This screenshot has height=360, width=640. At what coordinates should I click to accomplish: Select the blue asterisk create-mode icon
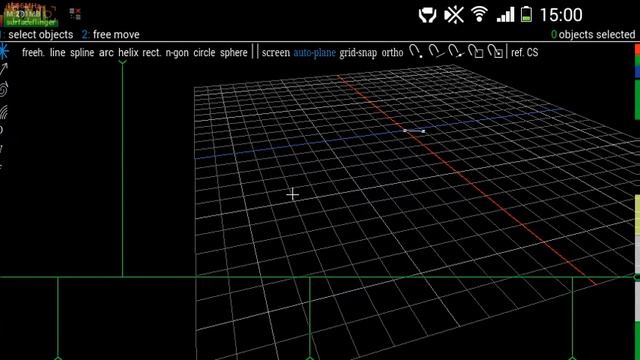[4, 51]
